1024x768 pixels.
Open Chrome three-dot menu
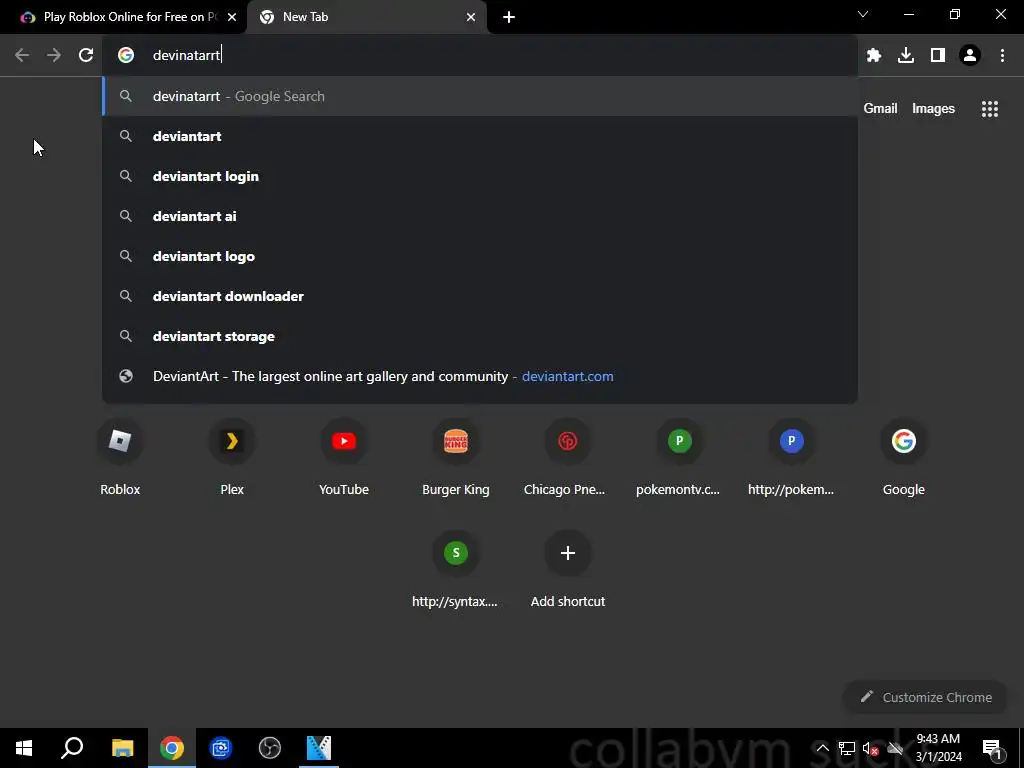click(x=1002, y=55)
